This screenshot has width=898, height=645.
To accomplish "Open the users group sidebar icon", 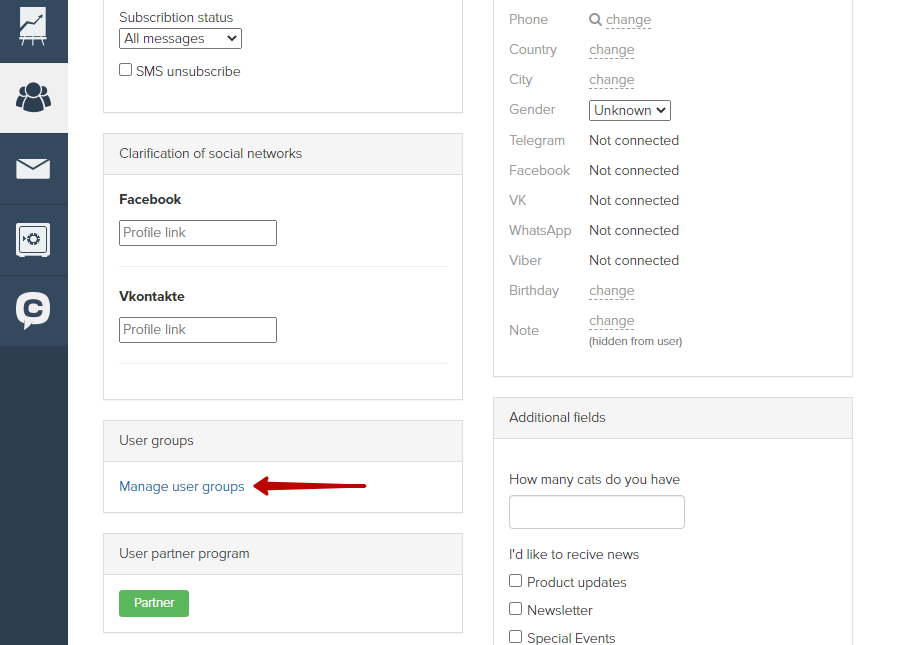I will (33, 97).
